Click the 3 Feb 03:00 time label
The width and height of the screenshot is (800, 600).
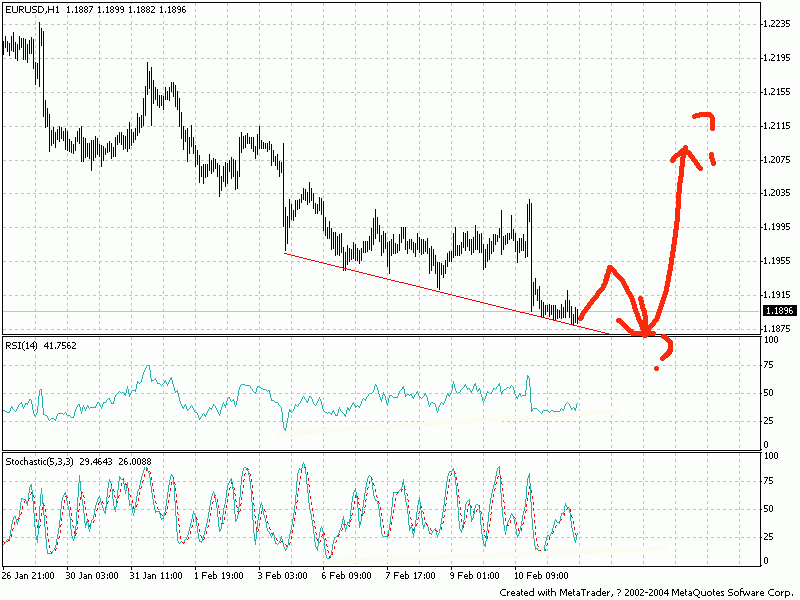pyautogui.click(x=283, y=576)
